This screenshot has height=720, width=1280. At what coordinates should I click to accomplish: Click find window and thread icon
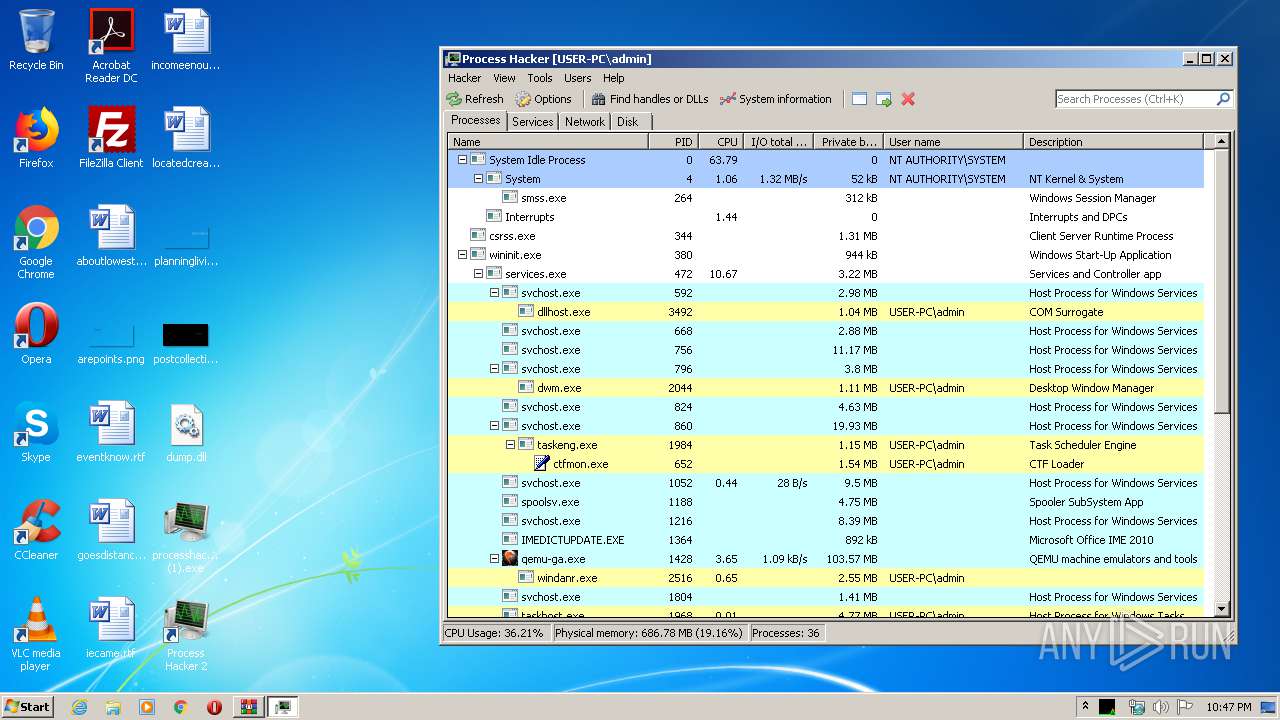(884, 99)
